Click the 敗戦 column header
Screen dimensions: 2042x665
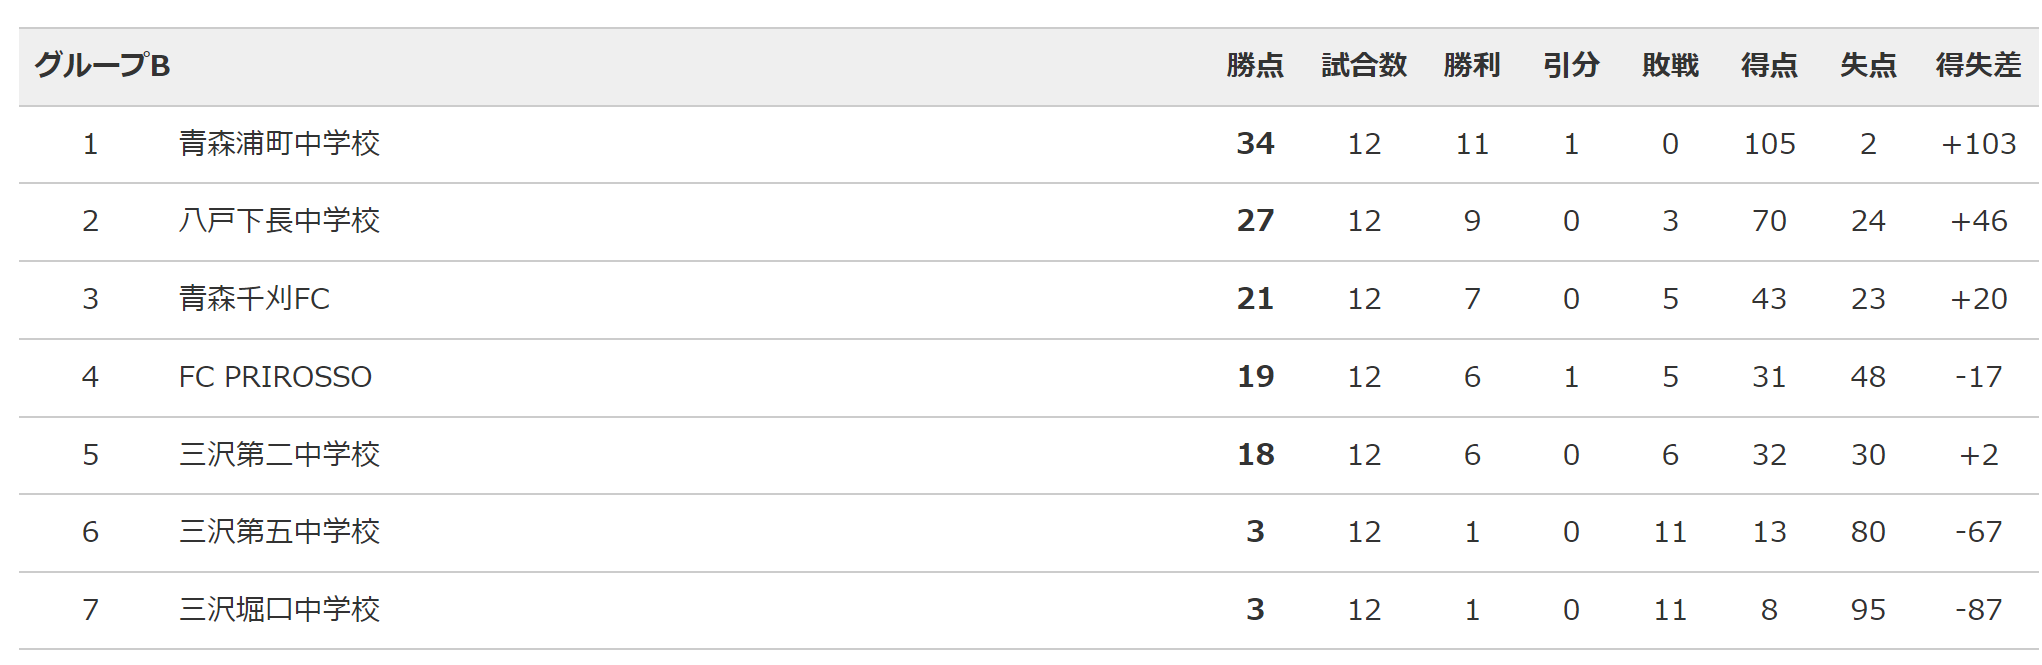1670,66
